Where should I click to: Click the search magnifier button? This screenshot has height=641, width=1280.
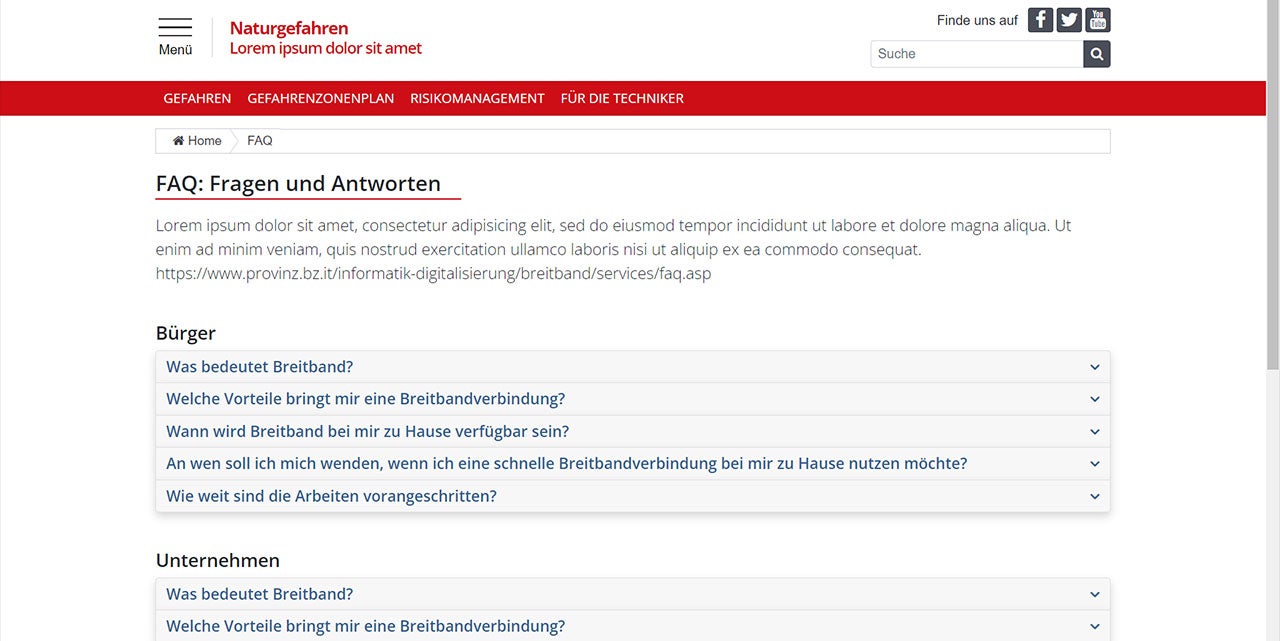(1097, 54)
